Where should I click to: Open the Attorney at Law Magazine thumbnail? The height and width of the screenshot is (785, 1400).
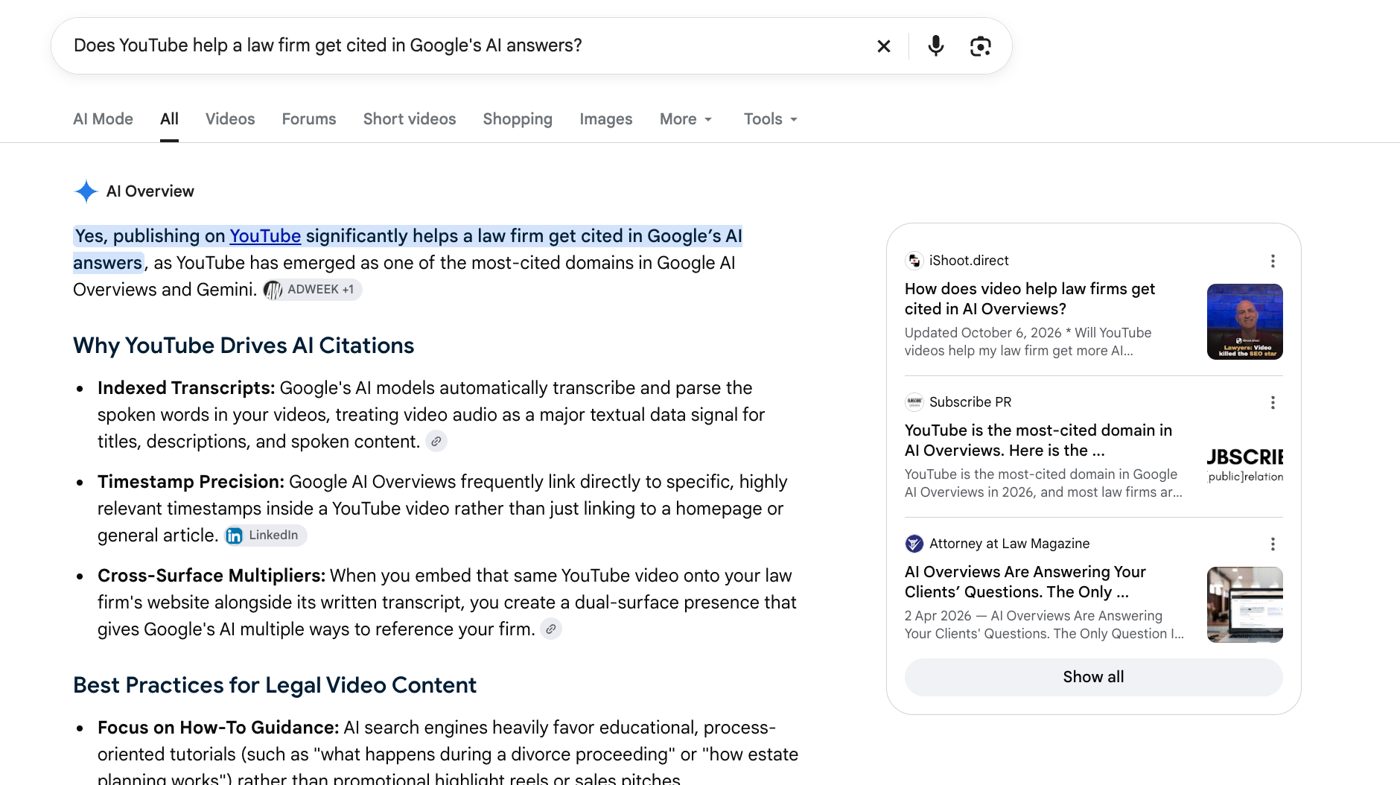[x=1245, y=605]
